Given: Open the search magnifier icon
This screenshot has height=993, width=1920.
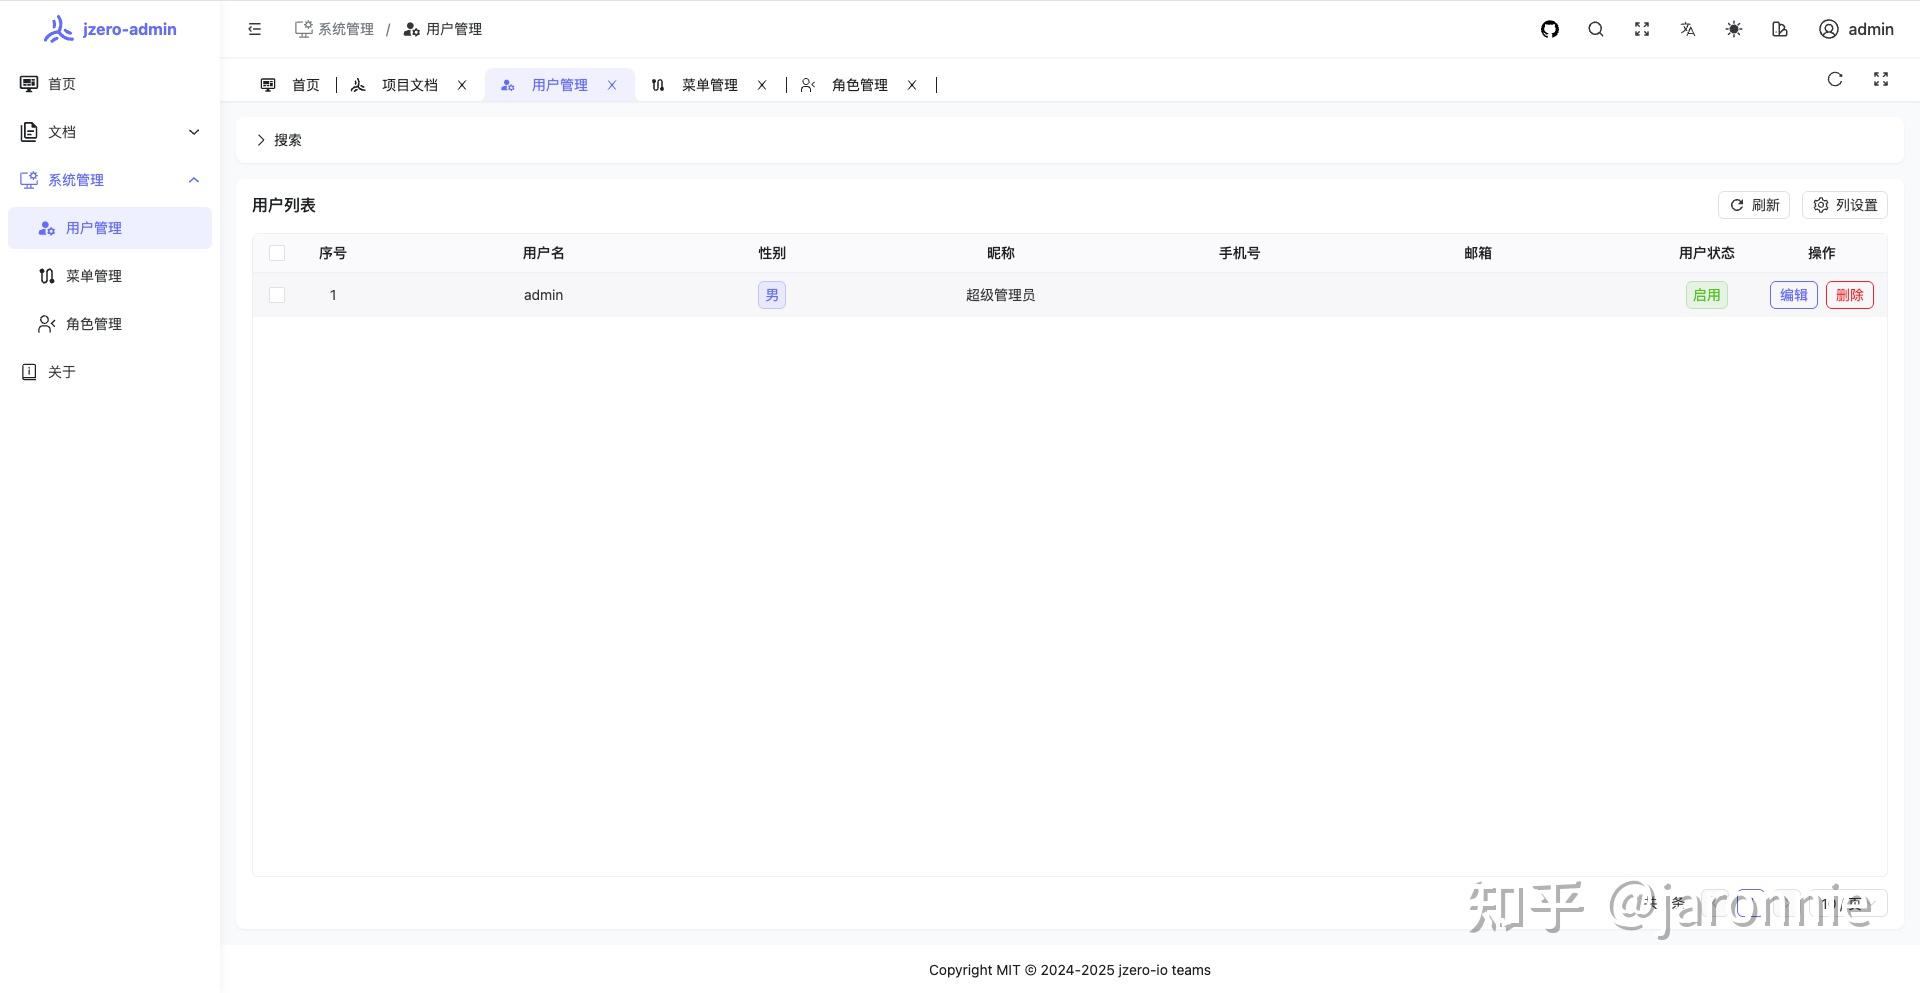Looking at the screenshot, I should click(1596, 29).
